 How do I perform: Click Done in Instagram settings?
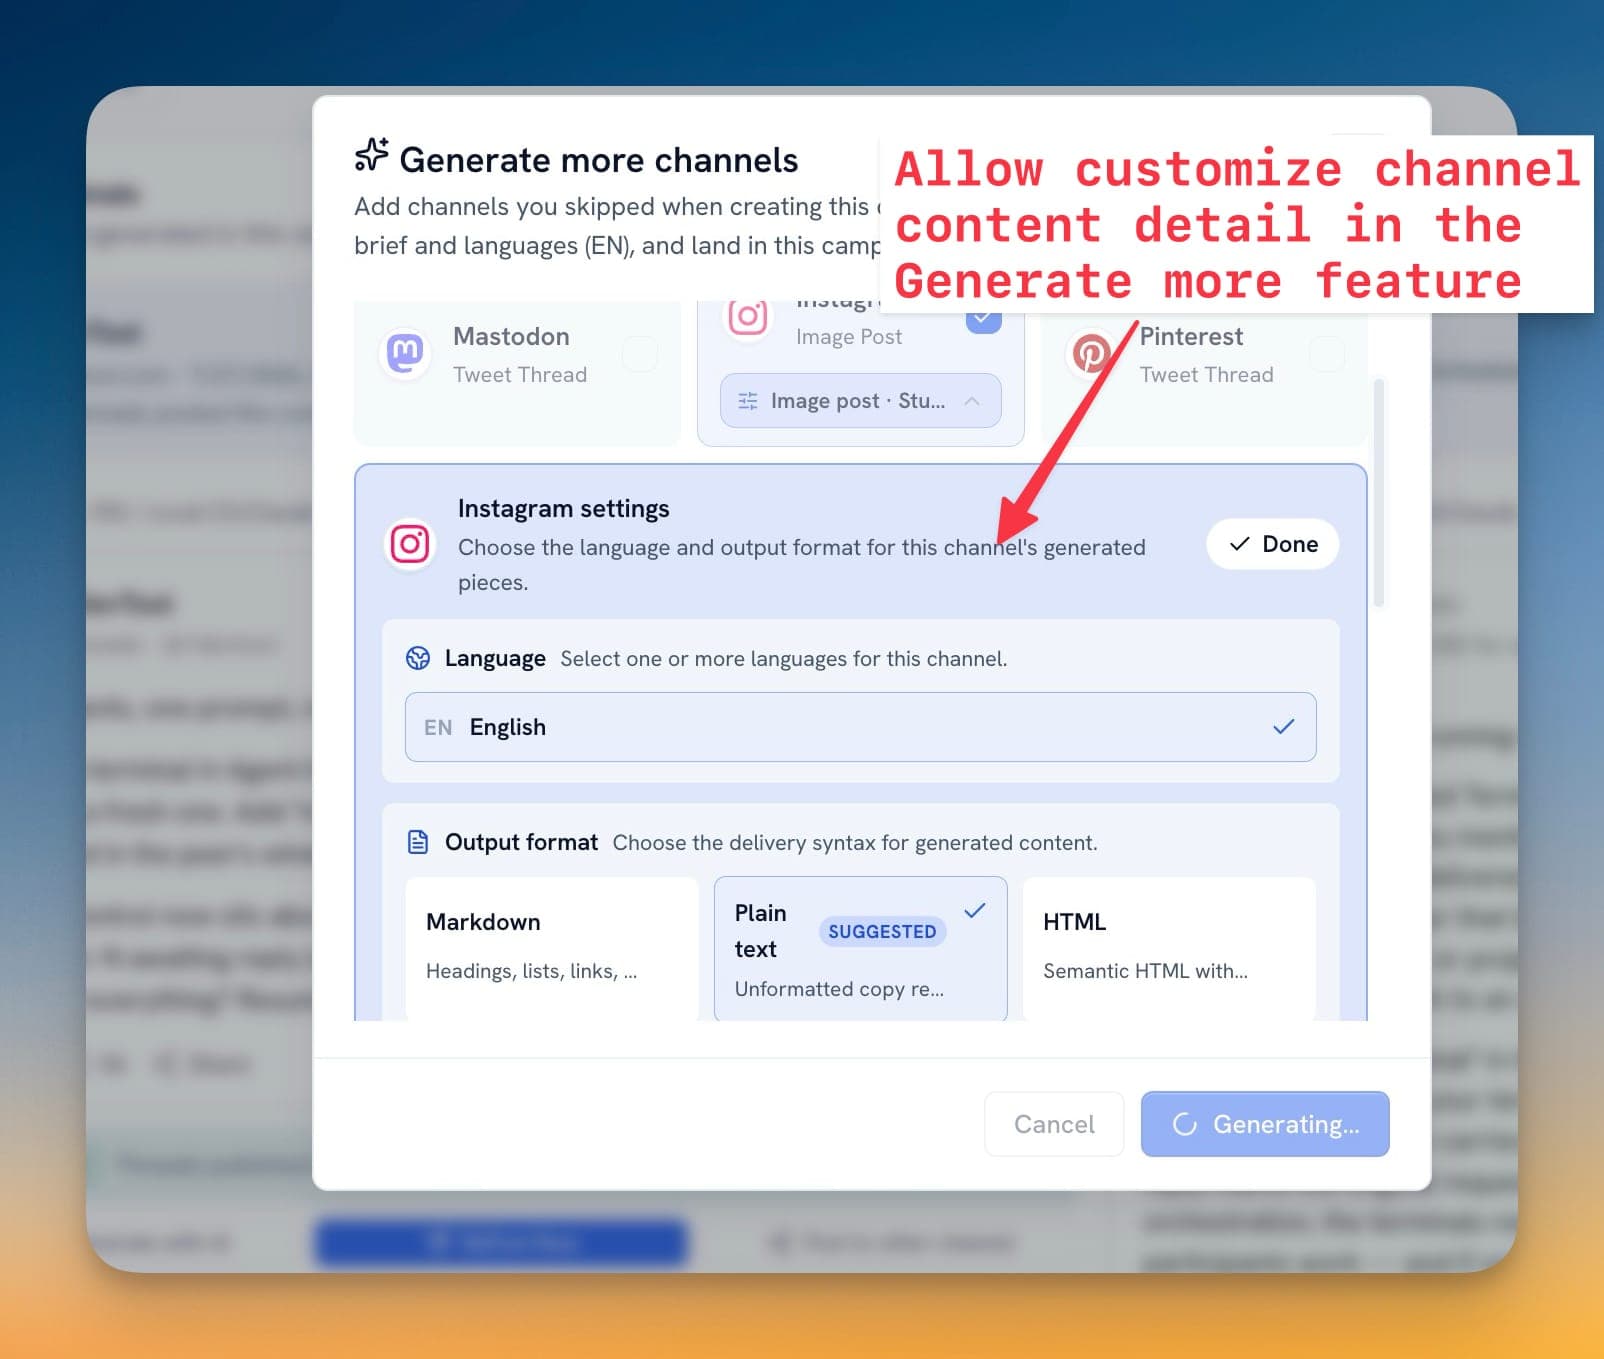click(1273, 544)
